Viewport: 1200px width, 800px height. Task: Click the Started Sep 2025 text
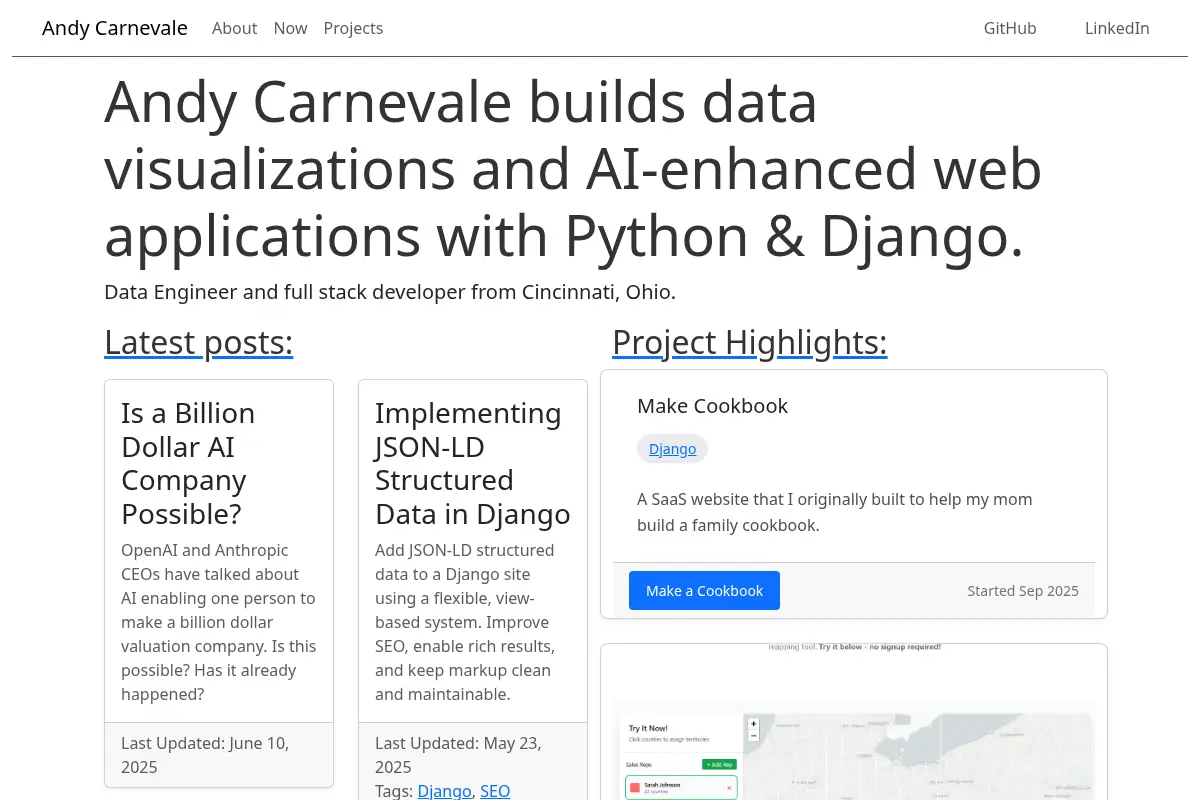click(1023, 591)
